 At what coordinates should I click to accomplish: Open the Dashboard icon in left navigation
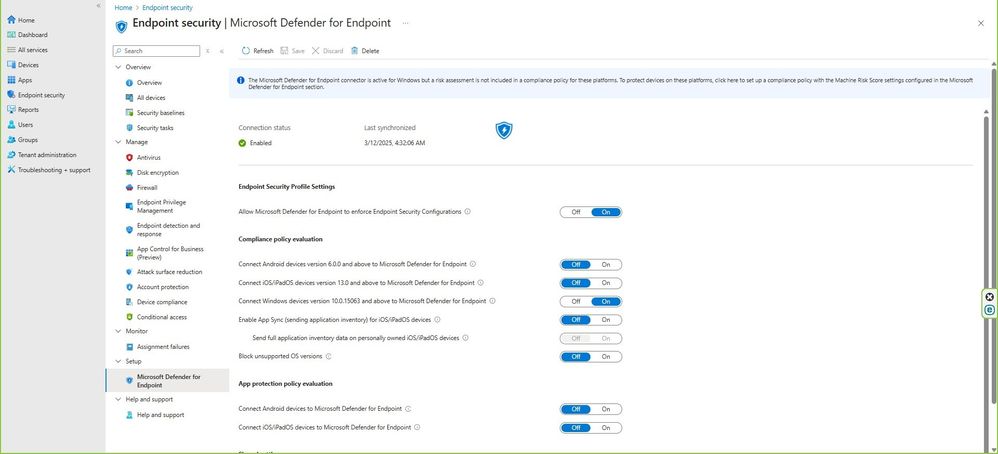[x=11, y=35]
